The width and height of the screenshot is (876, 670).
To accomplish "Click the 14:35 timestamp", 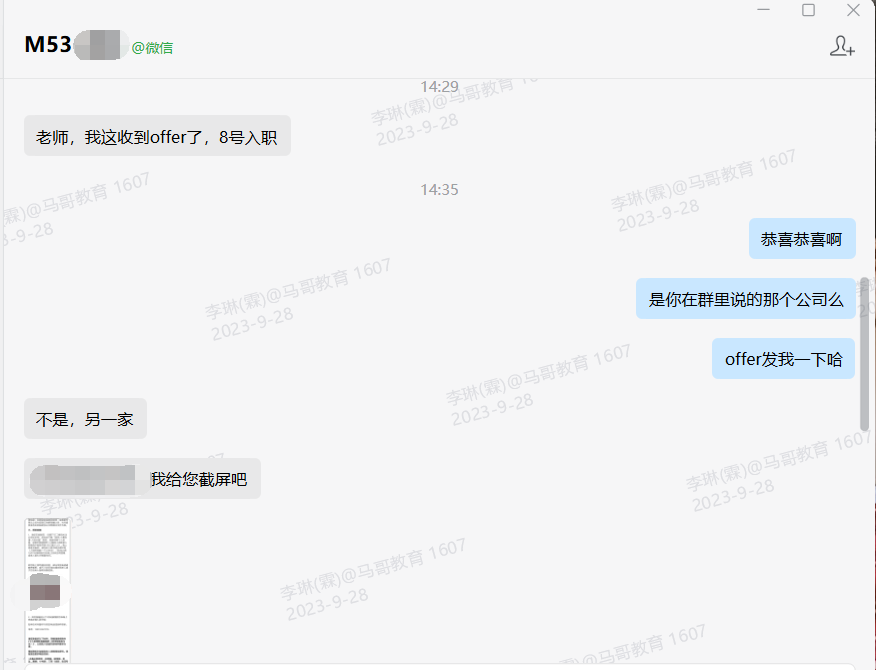I will tap(439, 189).
